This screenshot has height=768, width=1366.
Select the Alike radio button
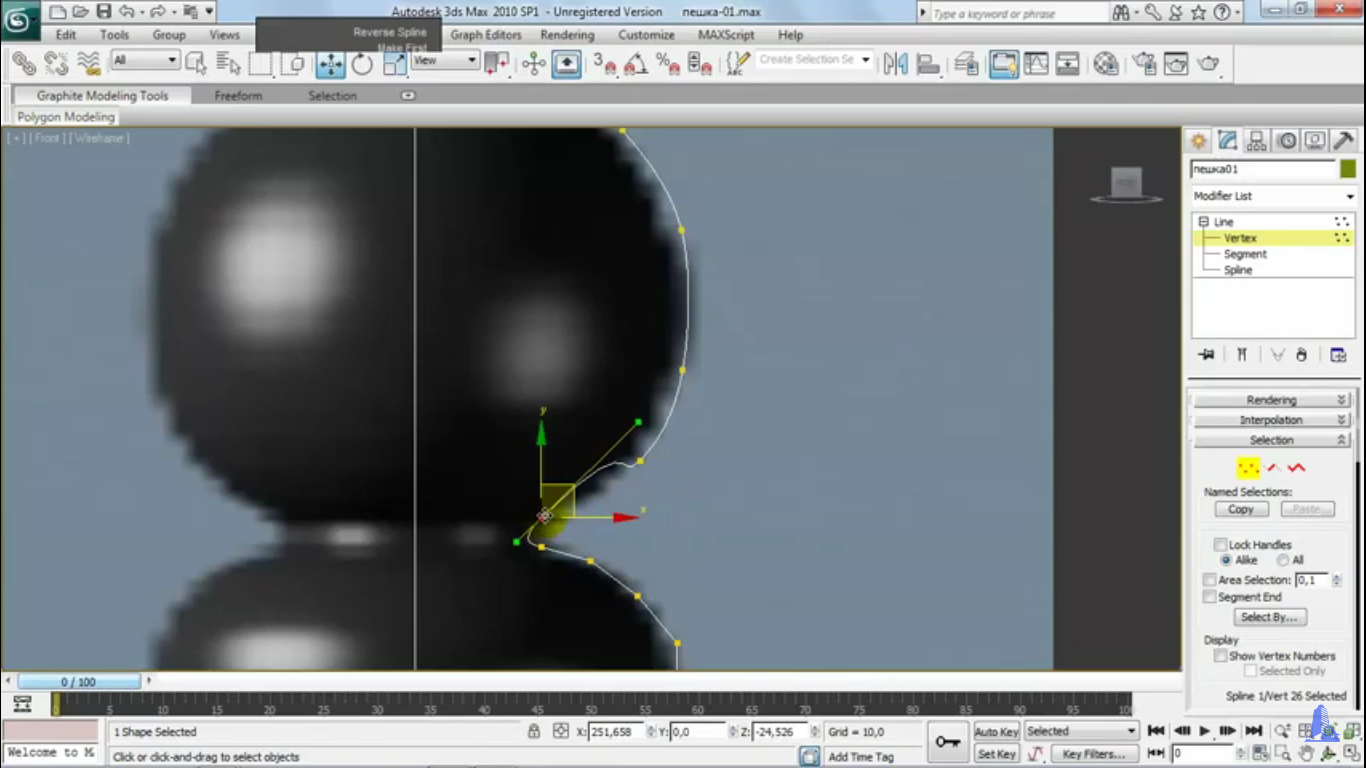(x=1226, y=560)
